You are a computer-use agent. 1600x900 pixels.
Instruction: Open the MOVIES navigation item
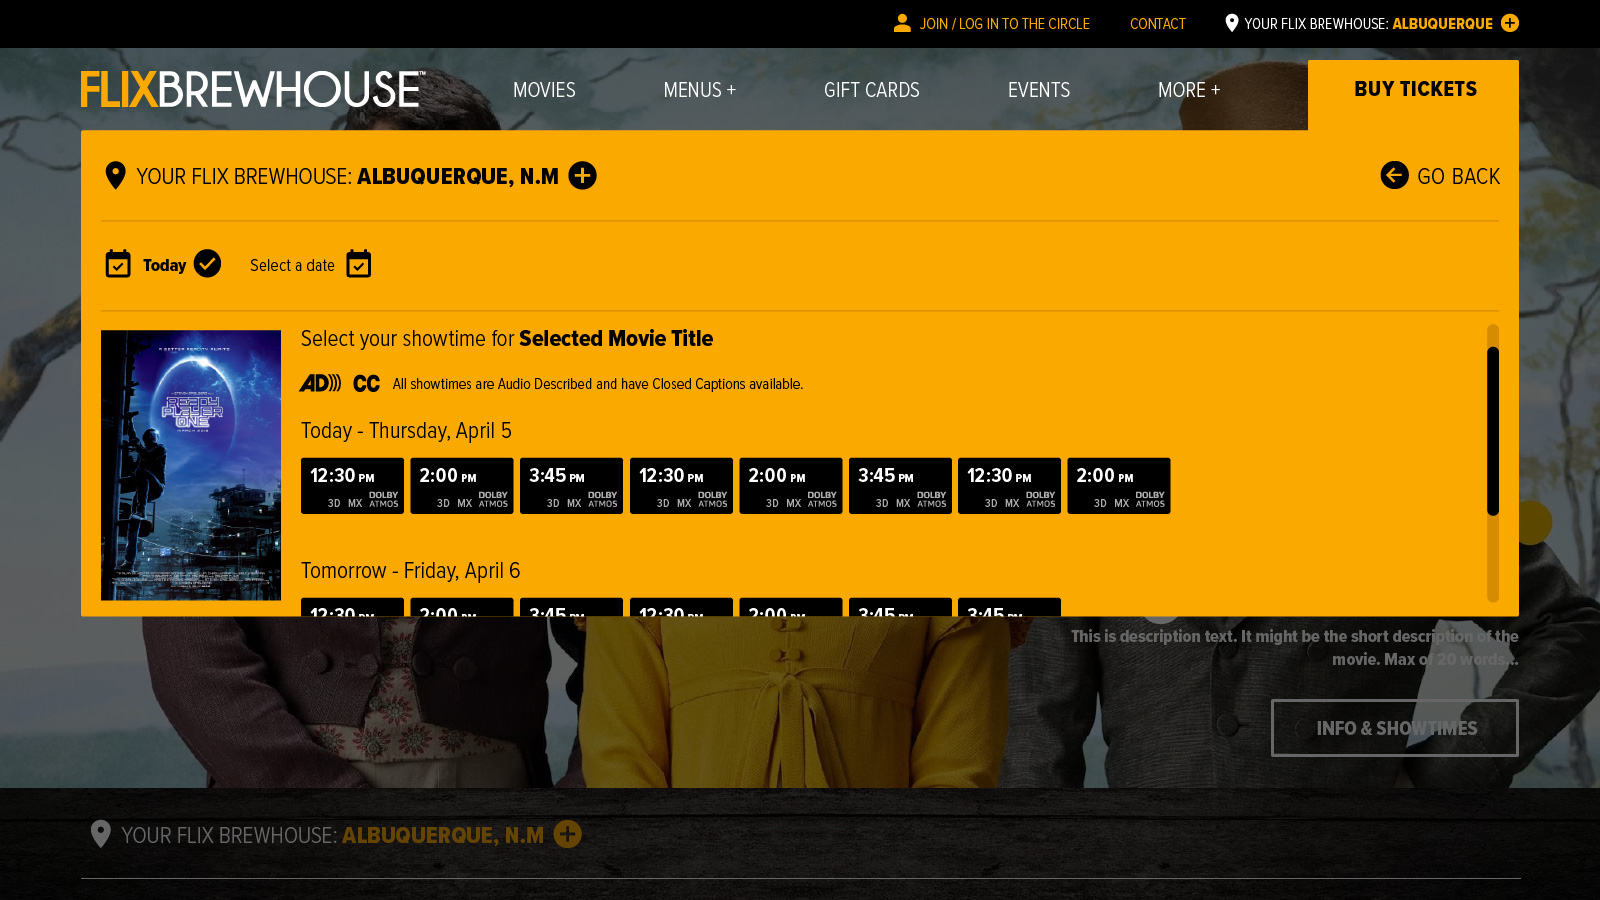[544, 90]
